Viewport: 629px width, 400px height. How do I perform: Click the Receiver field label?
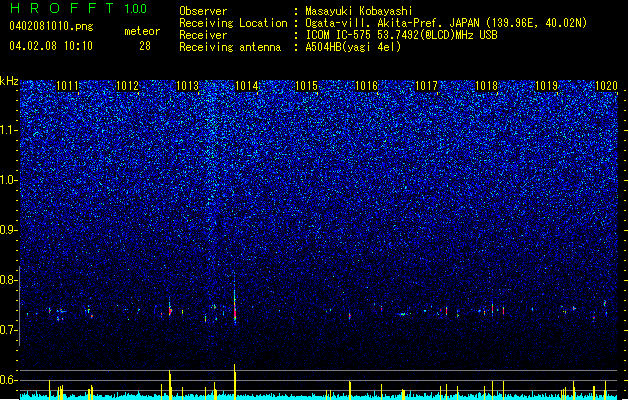click(203, 35)
